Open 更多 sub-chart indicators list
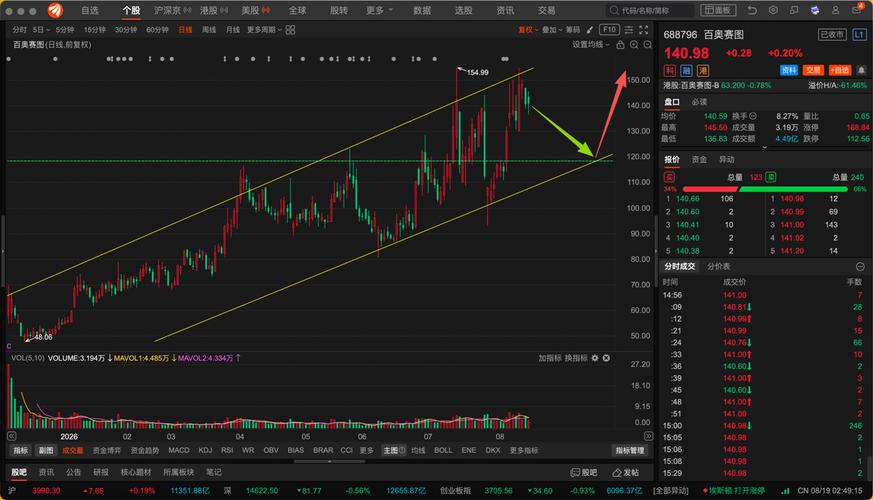 coord(366,450)
